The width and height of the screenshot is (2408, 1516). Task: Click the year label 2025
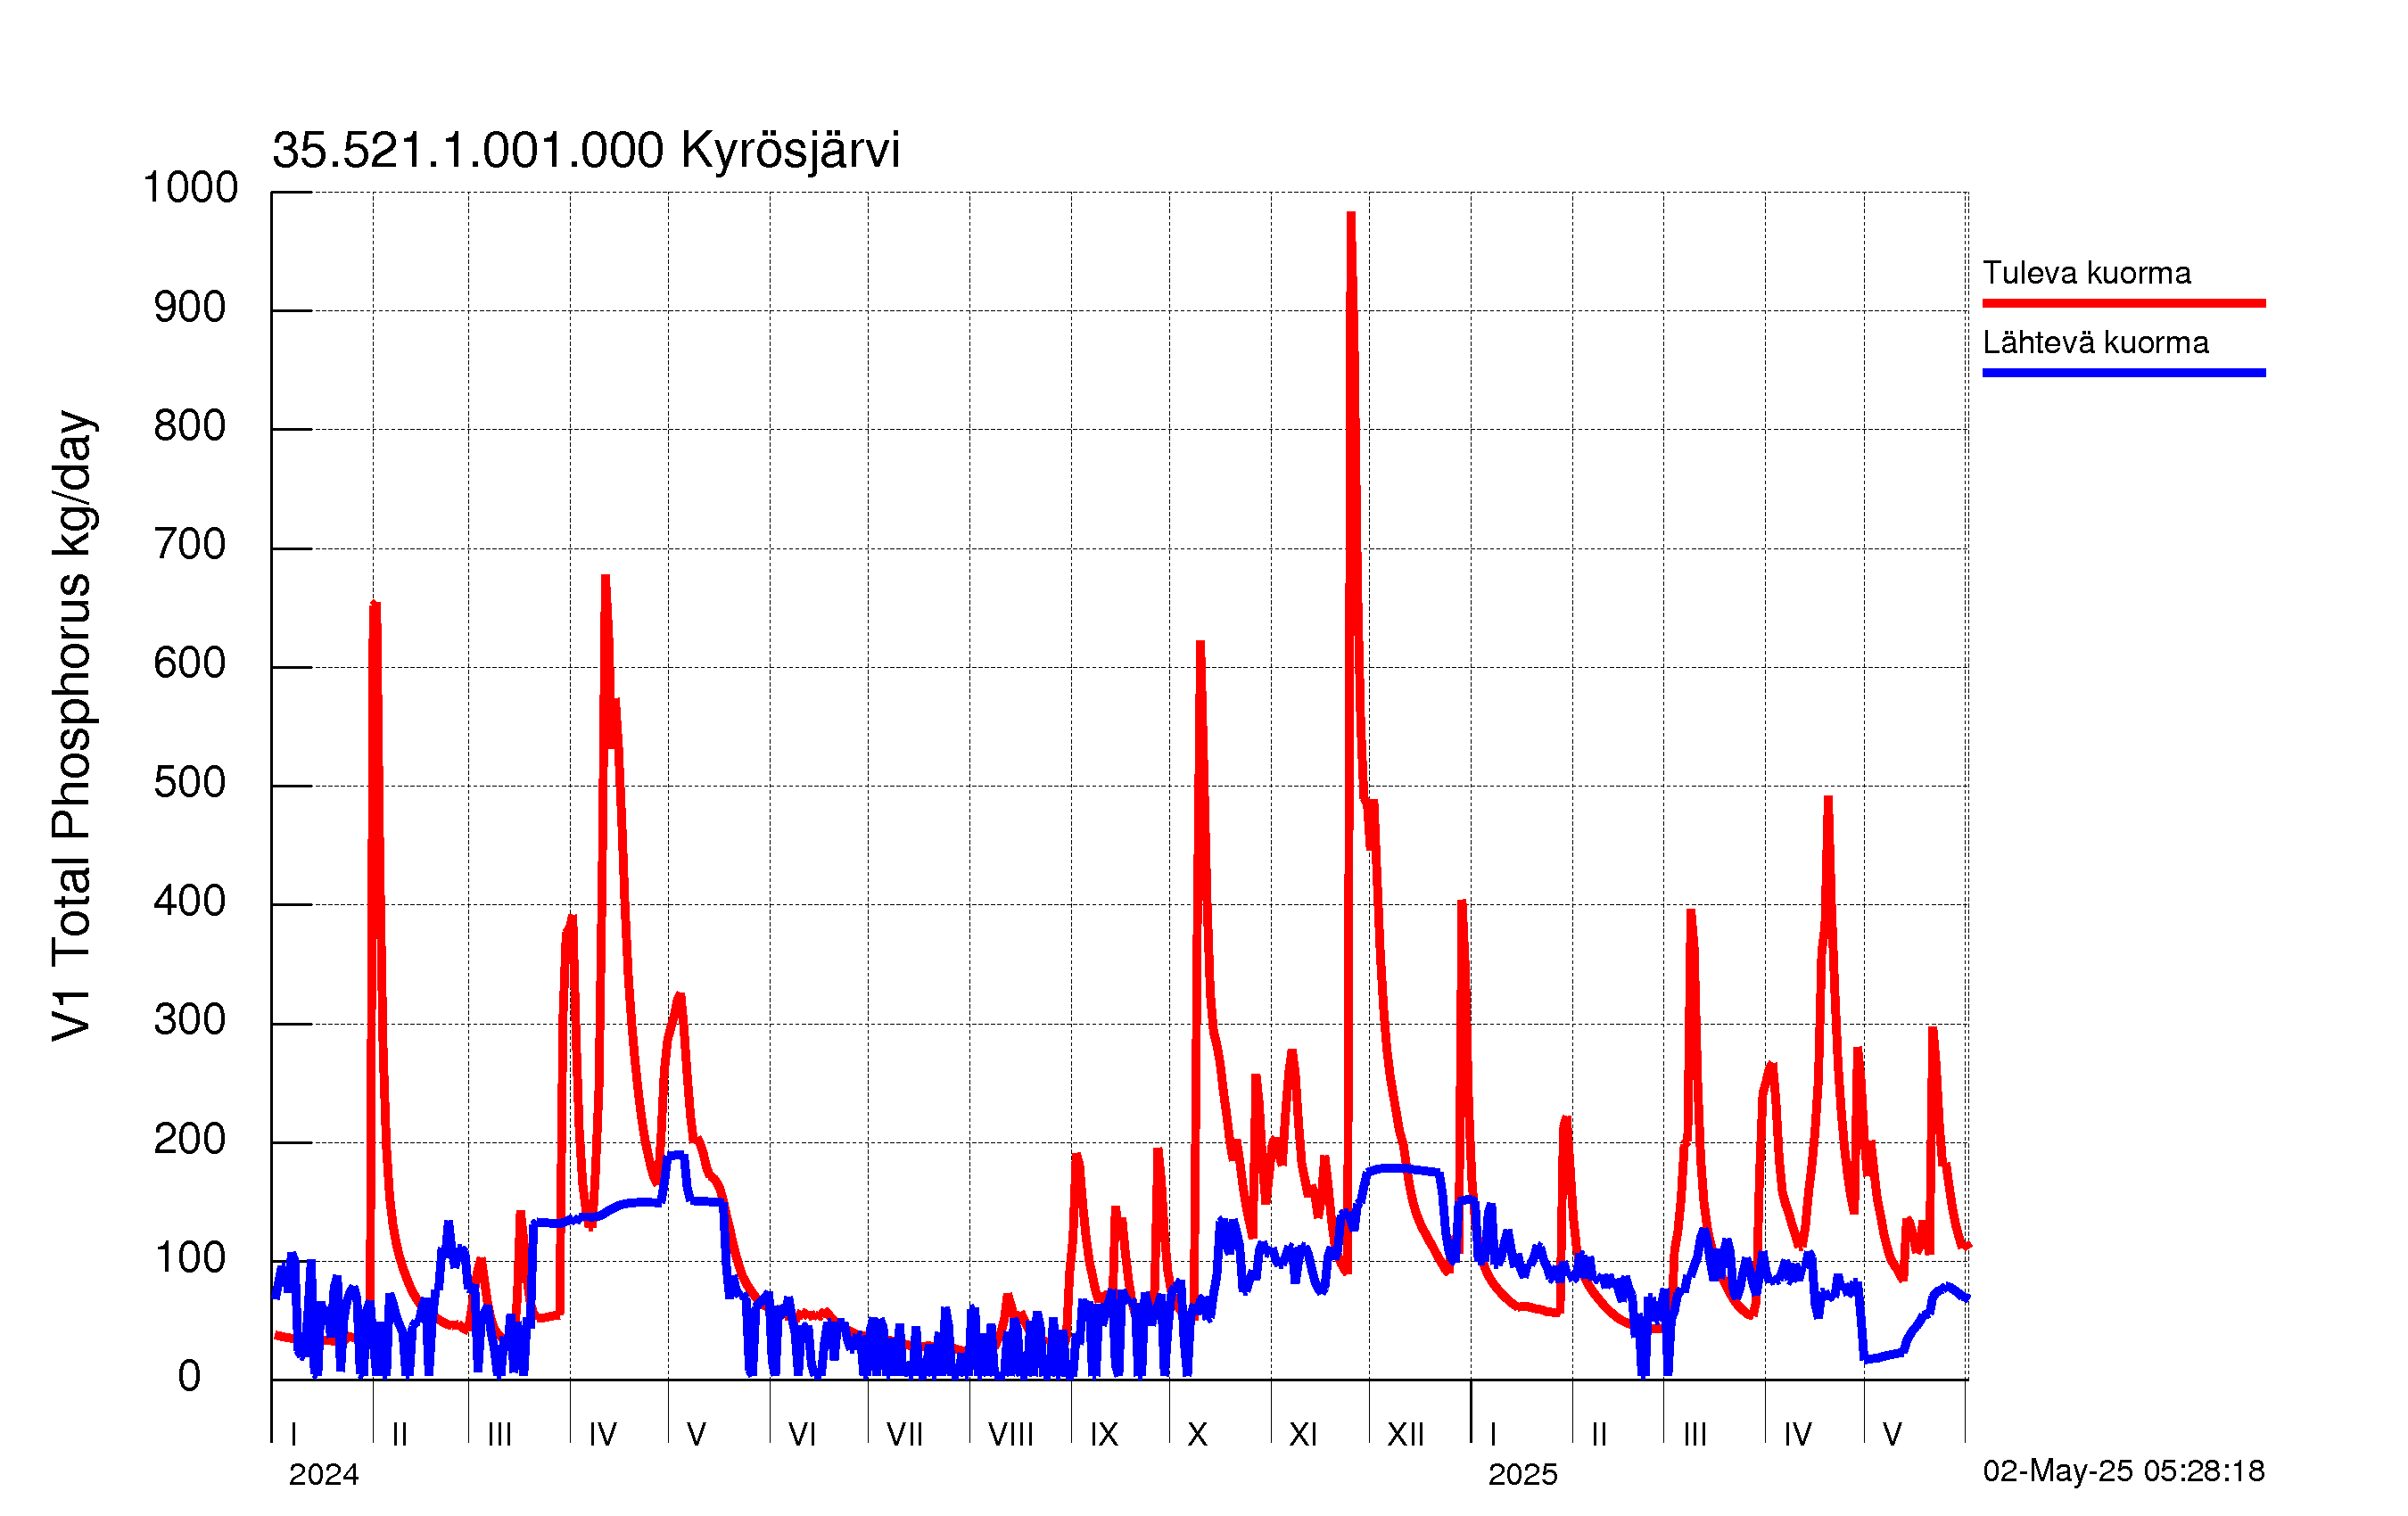point(1523,1475)
